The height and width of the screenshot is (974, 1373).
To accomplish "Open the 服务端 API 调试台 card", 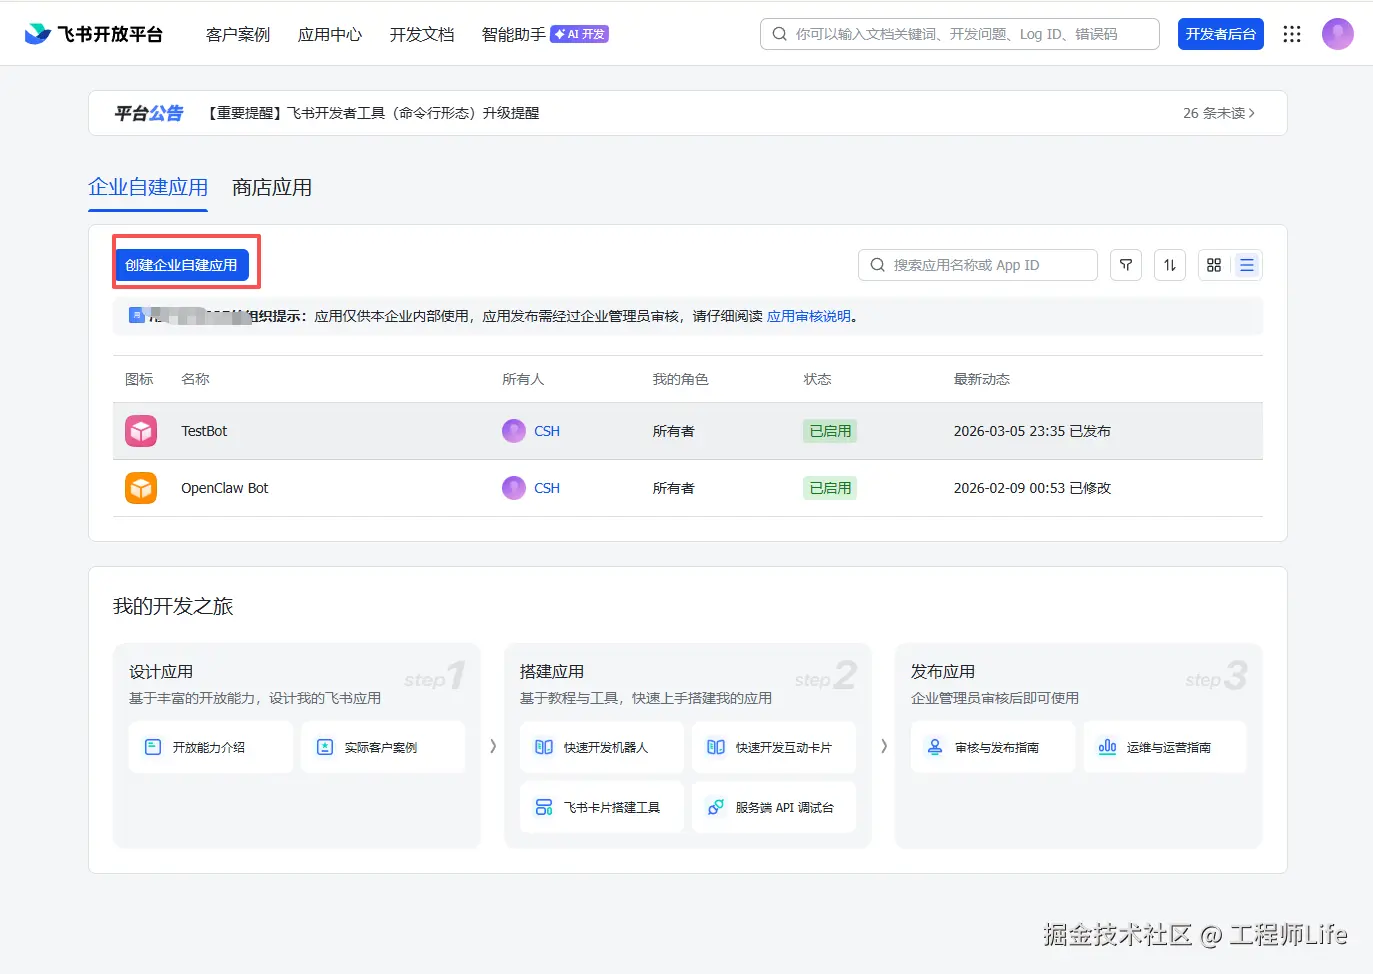I will point(774,807).
